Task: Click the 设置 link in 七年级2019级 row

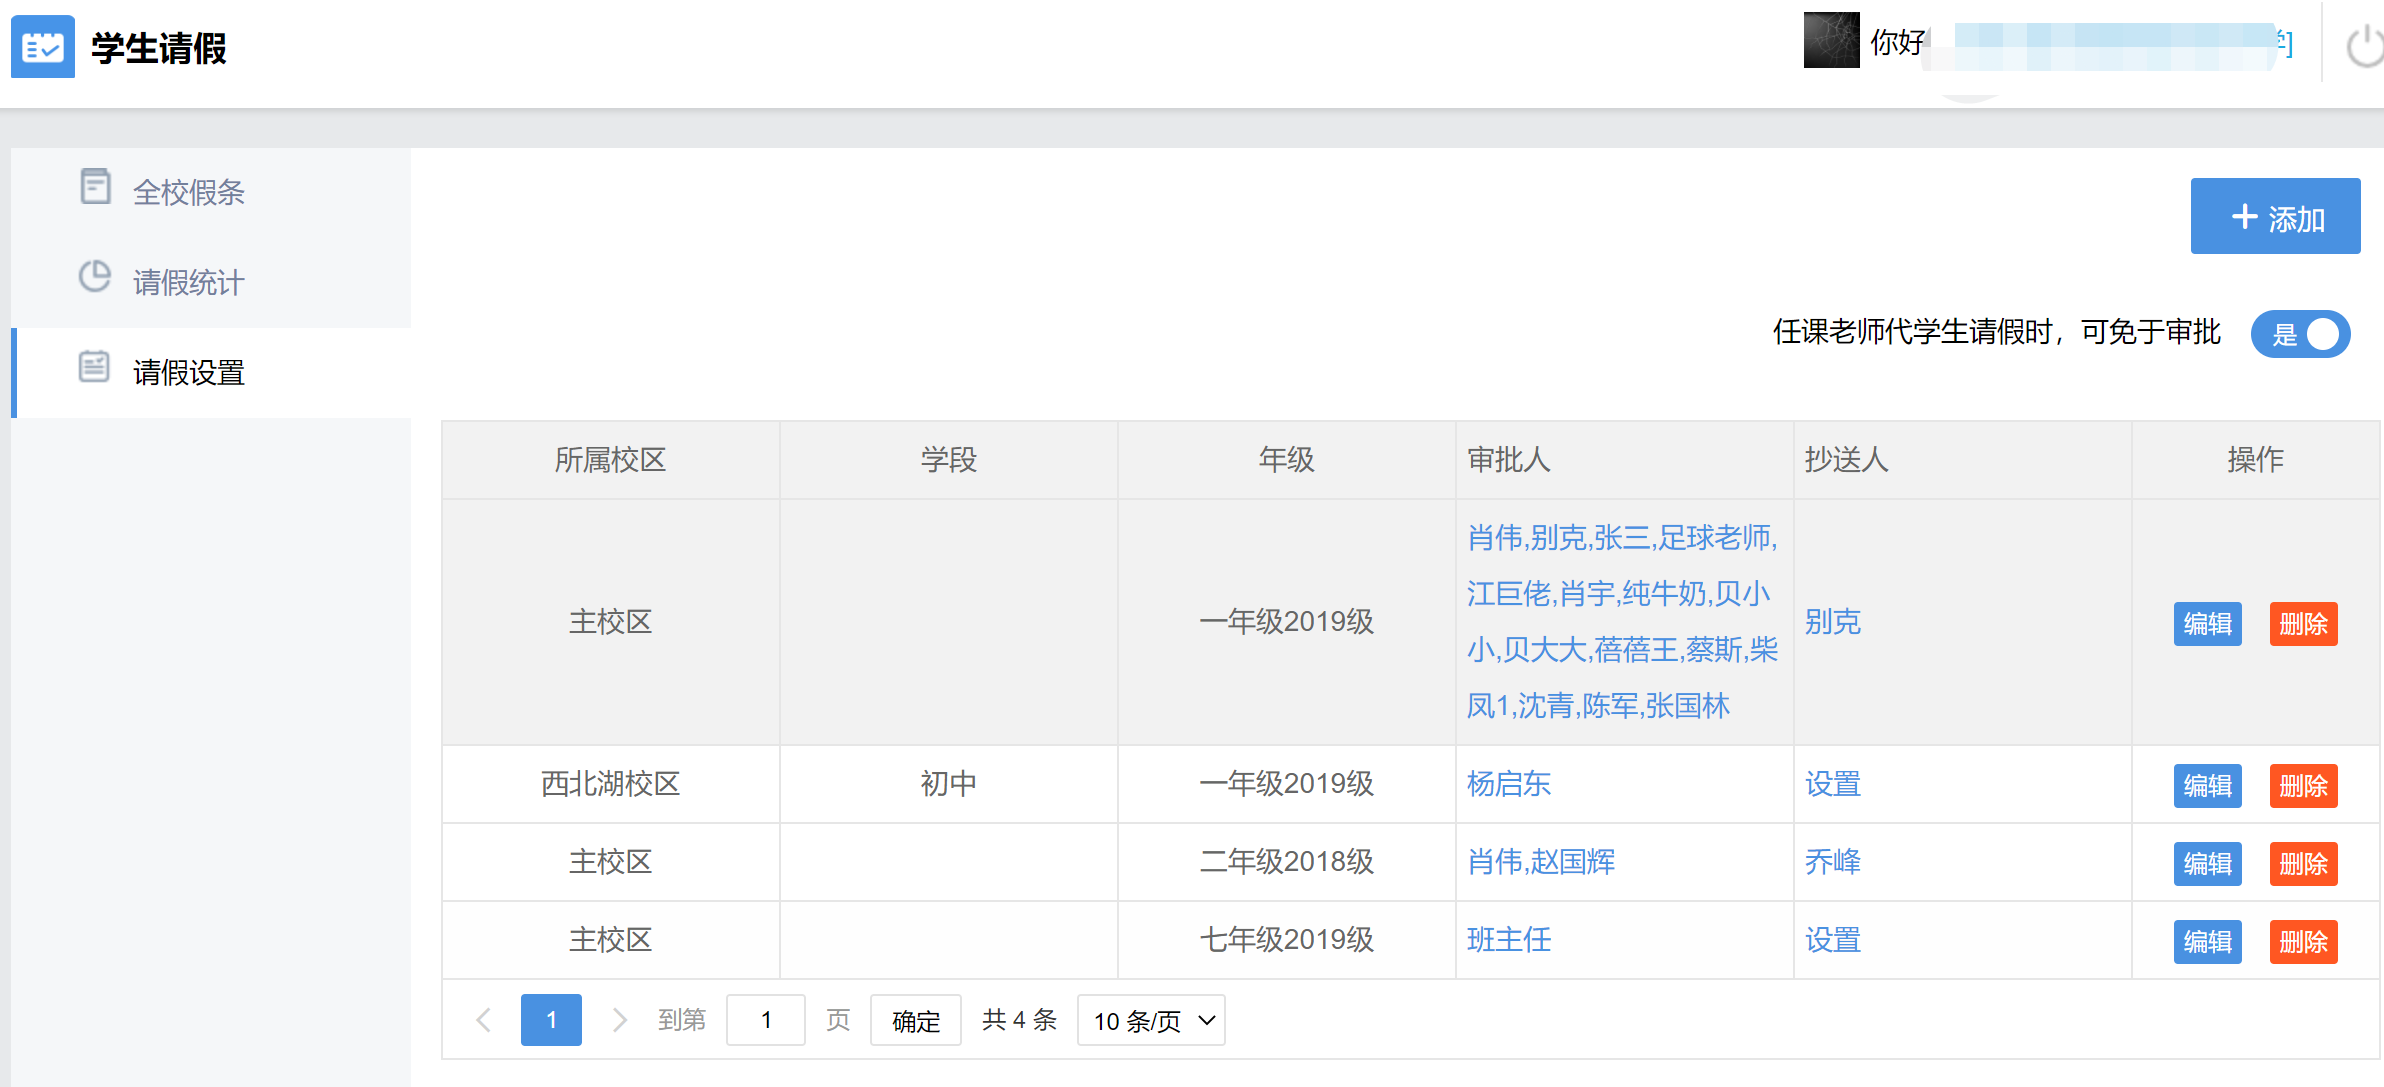Action: tap(1832, 940)
